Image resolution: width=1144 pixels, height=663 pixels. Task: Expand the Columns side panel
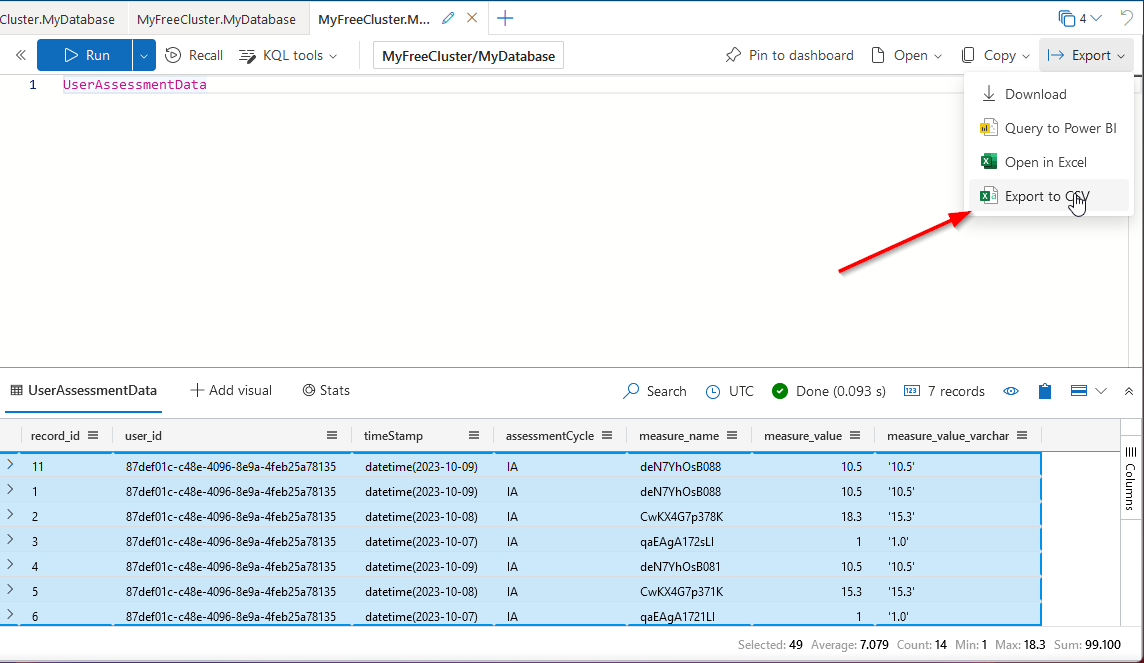tap(1131, 480)
